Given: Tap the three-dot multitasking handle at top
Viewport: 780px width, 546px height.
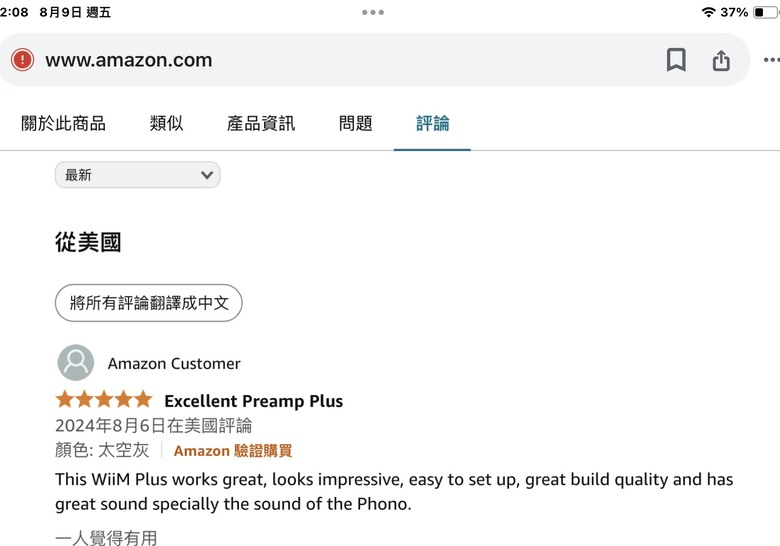Looking at the screenshot, I should click(x=373, y=12).
